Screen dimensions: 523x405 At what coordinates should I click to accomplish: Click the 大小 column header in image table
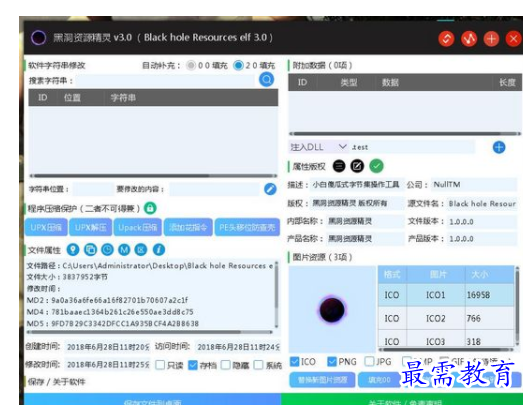(480, 275)
